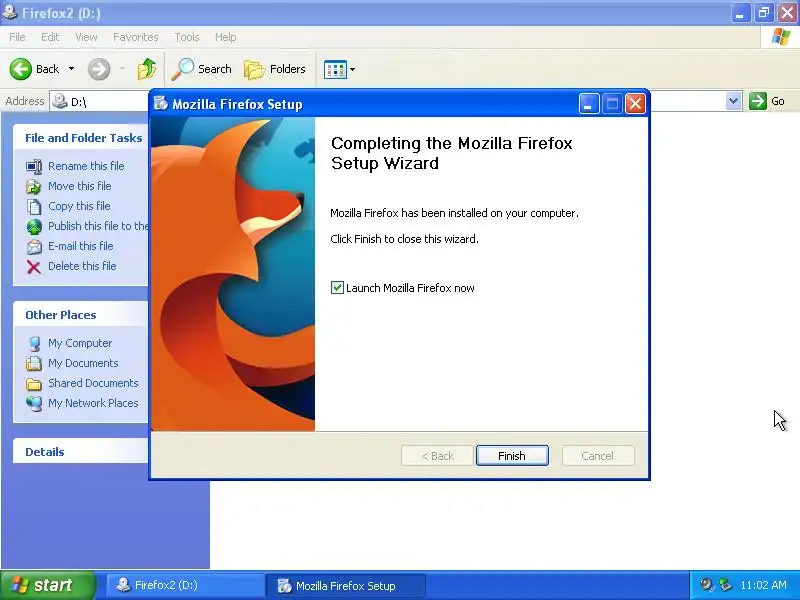This screenshot has width=800, height=600.
Task: Open the Help menu
Action: (x=226, y=37)
